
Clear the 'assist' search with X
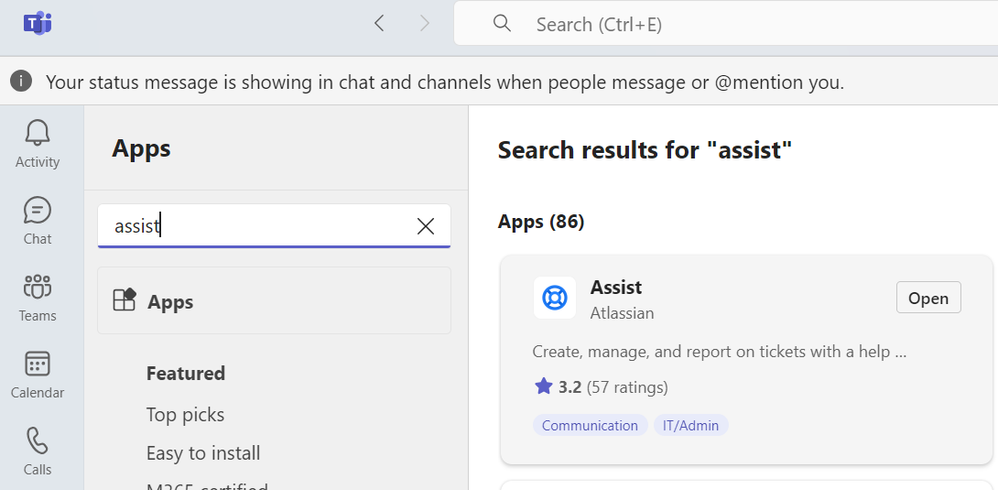(x=425, y=226)
